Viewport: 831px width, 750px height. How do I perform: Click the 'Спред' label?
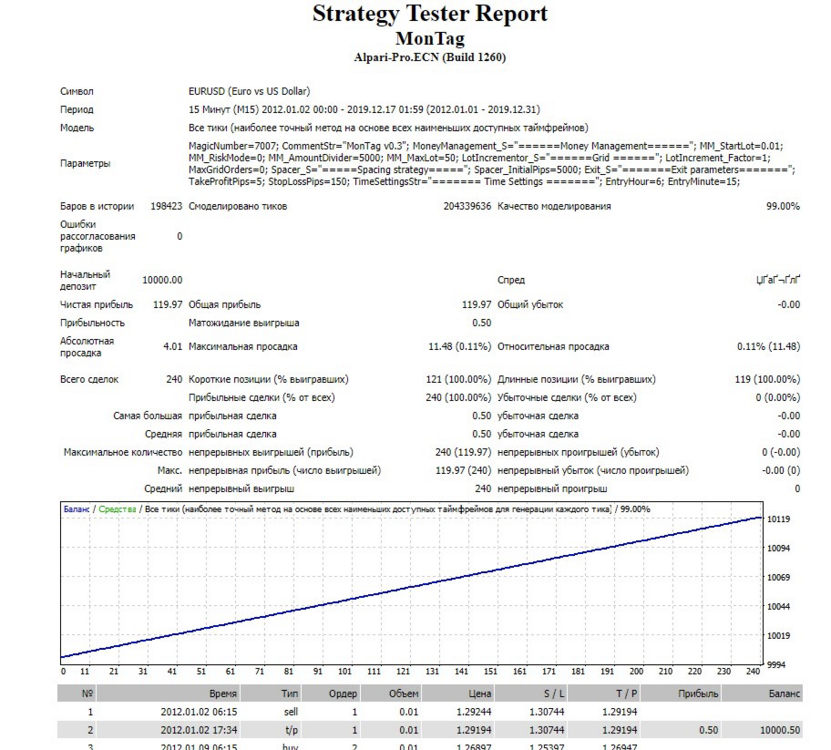(511, 280)
